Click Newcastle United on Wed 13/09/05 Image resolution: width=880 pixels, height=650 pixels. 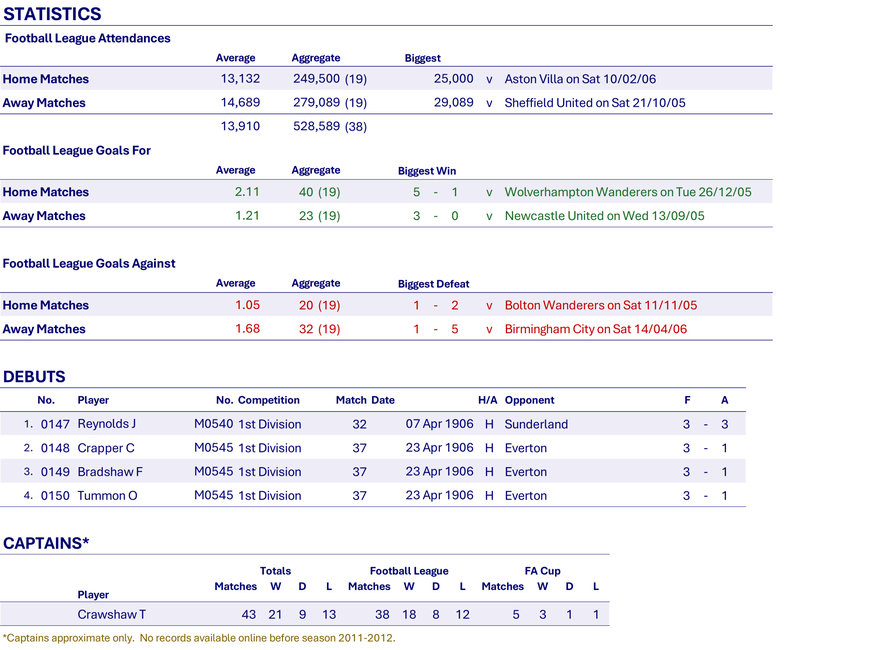point(604,216)
